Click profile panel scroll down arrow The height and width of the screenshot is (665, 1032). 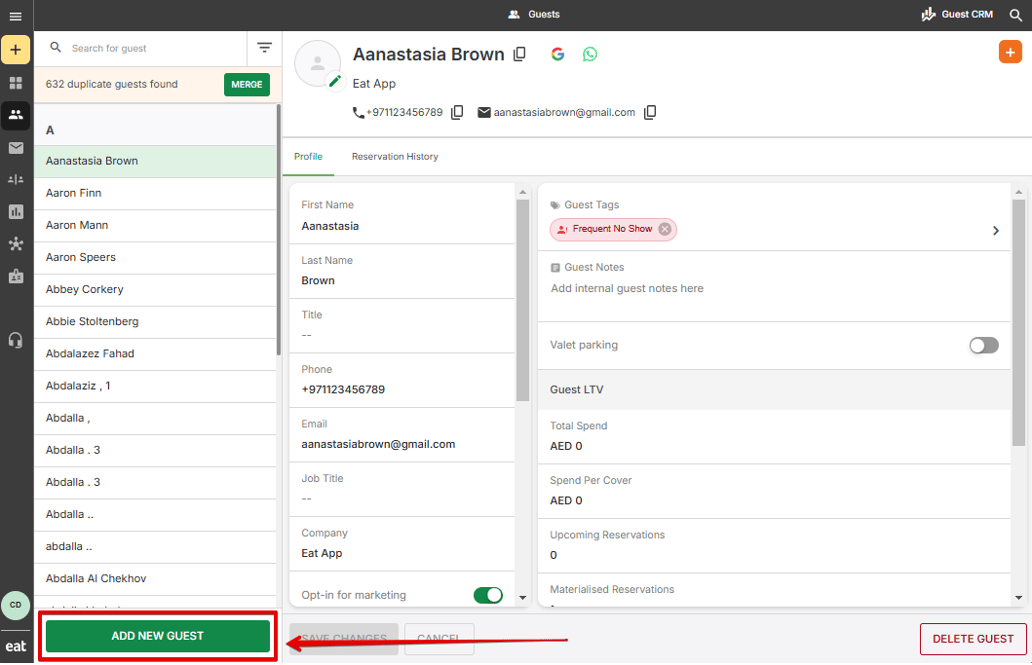(523, 597)
